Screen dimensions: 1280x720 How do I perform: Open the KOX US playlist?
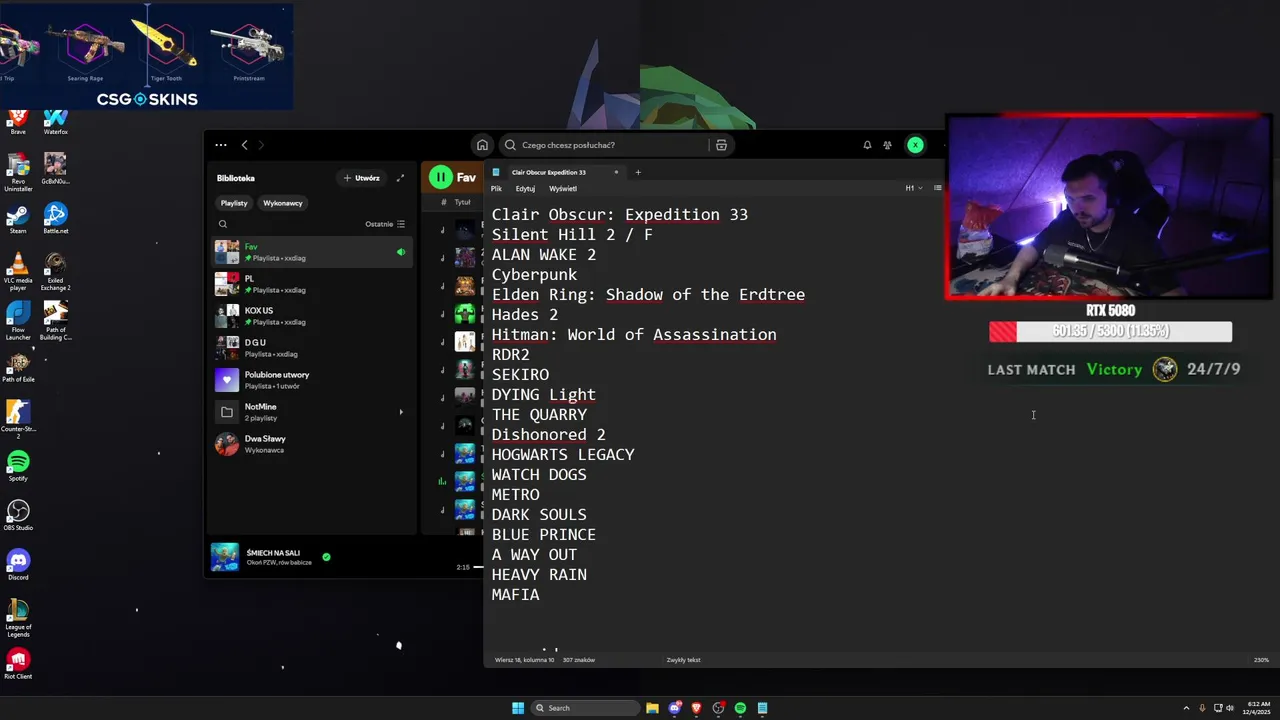click(x=313, y=316)
